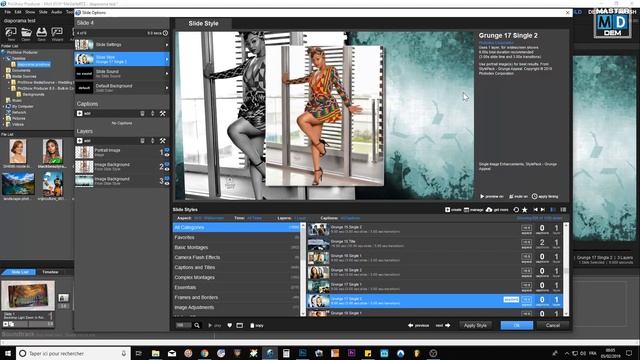Image resolution: width=640 pixels, height=360 pixels.
Task: Open the Aspect filter dropdown
Action: [209, 218]
